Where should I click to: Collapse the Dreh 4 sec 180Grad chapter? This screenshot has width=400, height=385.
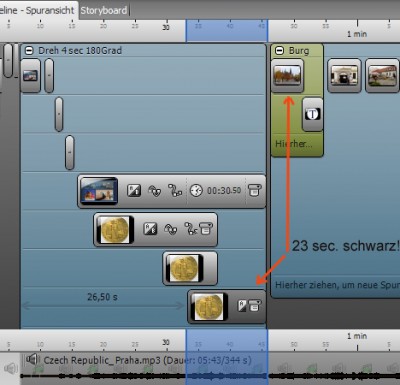pyautogui.click(x=29, y=51)
